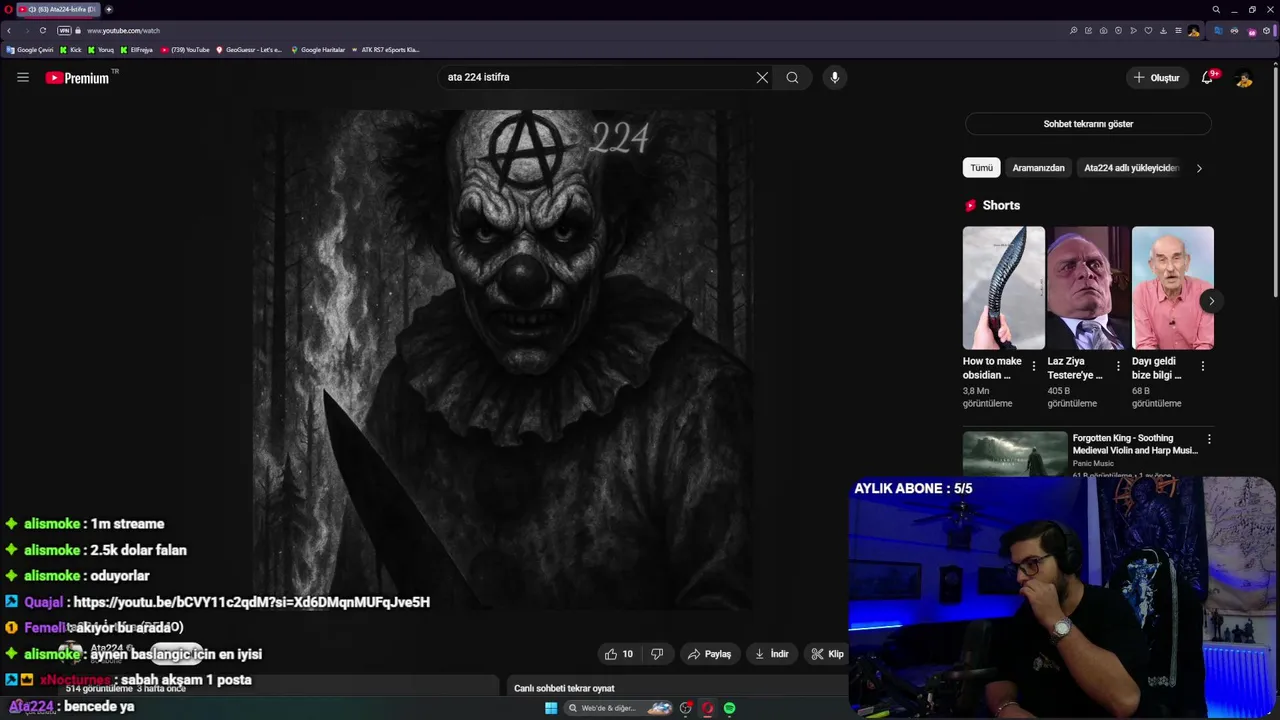1280x720 pixels.
Task: Select the Ata224 adlı yükleyiciden chip
Action: (1131, 168)
